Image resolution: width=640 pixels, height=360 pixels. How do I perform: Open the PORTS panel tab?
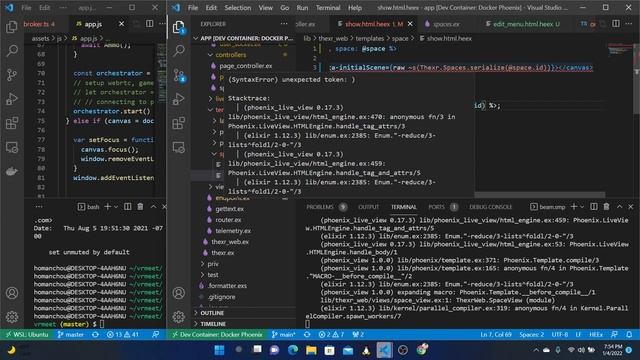(x=436, y=207)
